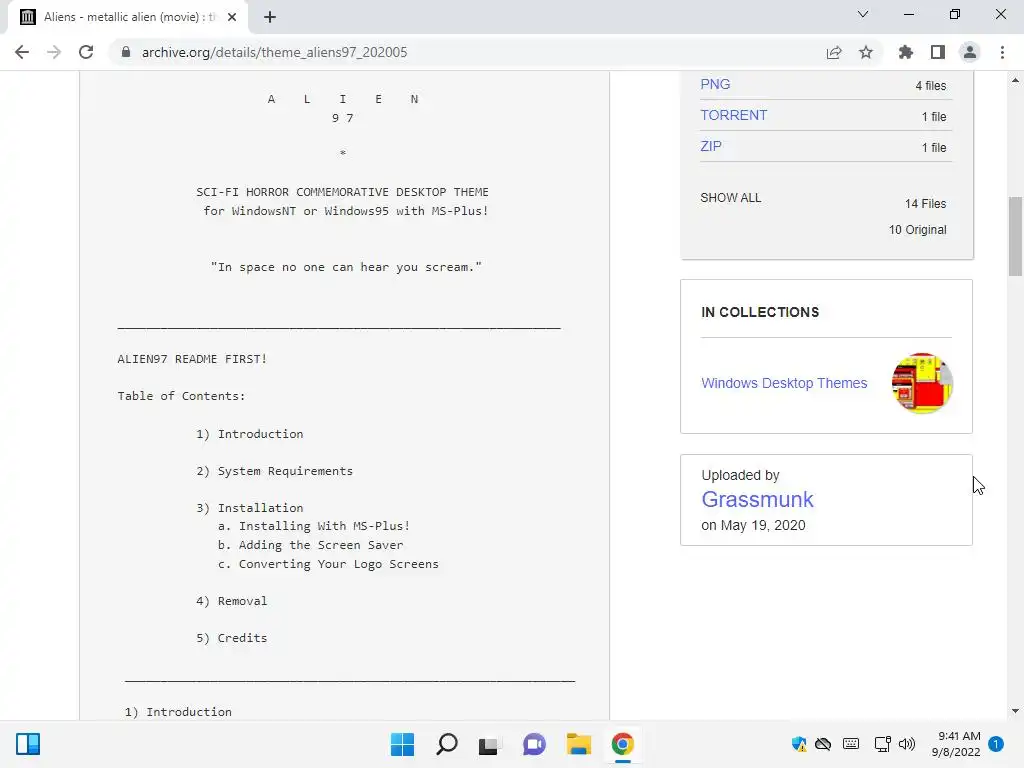
Task: Click 'b. Adding the Screen Saver' line
Action: click(x=310, y=545)
